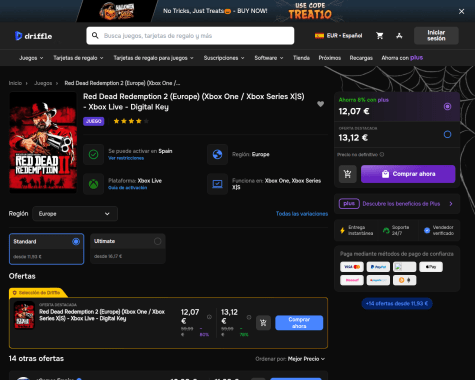Open Todas las variaciones link
Viewport: 475px width, 380px height.
[302, 214]
